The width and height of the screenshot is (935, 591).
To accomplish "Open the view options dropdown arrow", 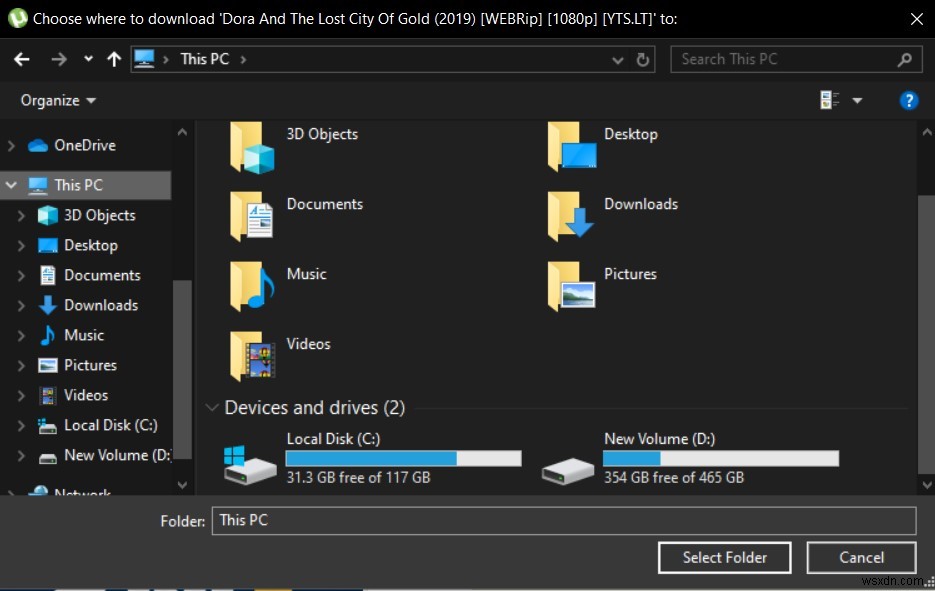I will [x=856, y=100].
